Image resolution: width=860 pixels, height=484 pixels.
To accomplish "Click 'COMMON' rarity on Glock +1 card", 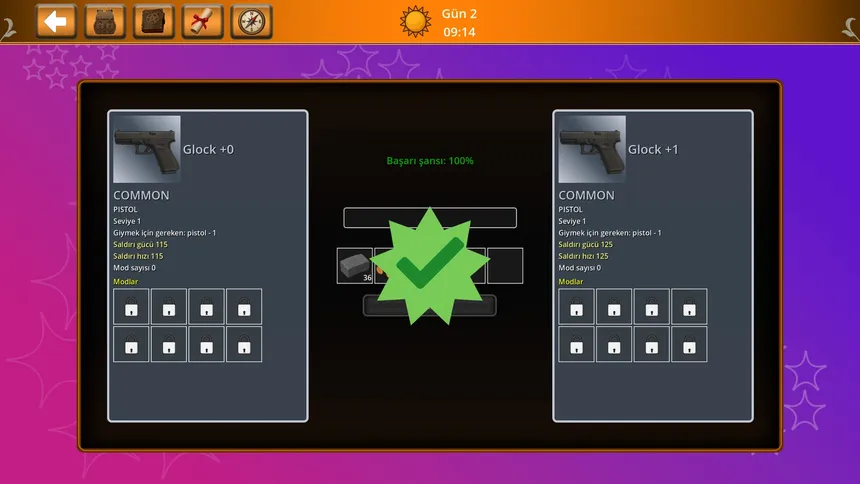I will coord(587,195).
